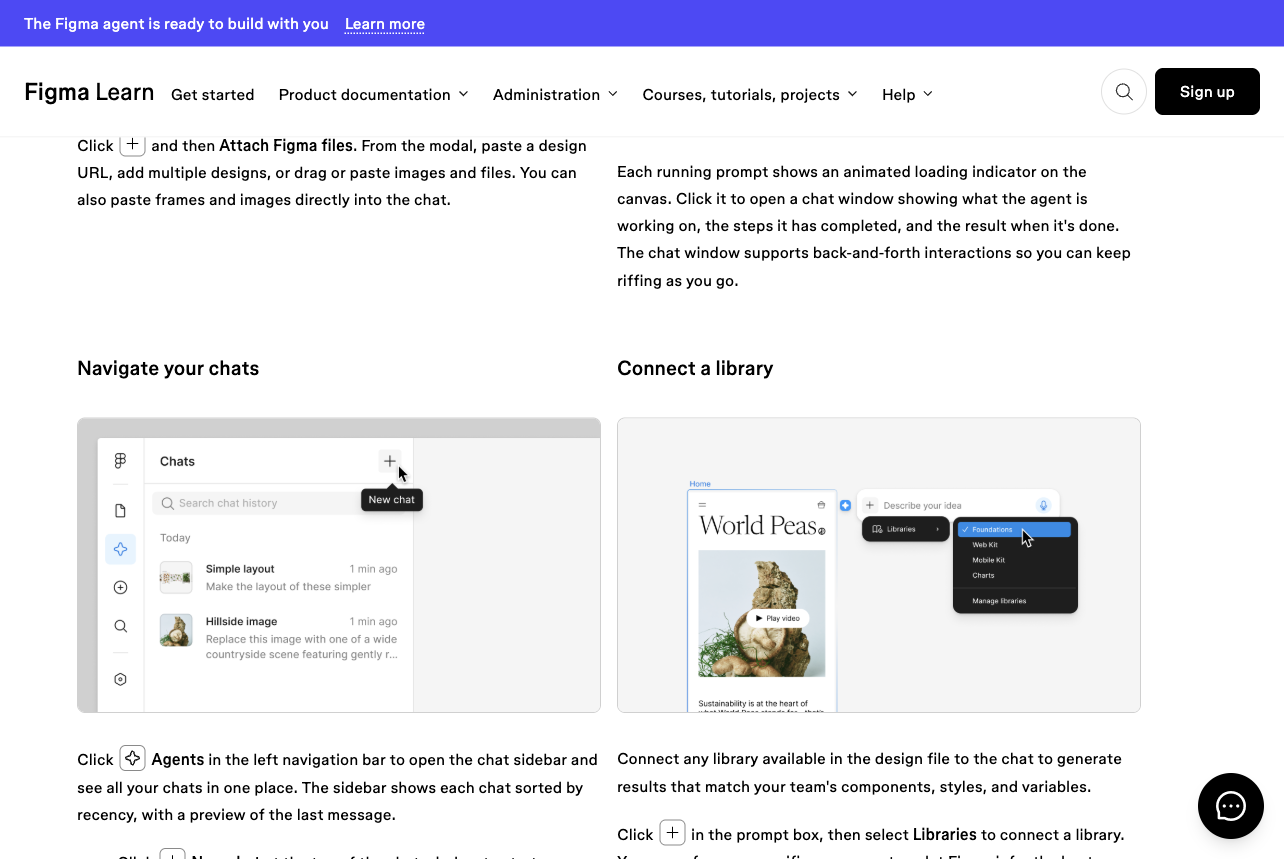Viewport: 1284px width, 859px height.
Task: Select Charts in the libraries list
Action: tap(983, 575)
